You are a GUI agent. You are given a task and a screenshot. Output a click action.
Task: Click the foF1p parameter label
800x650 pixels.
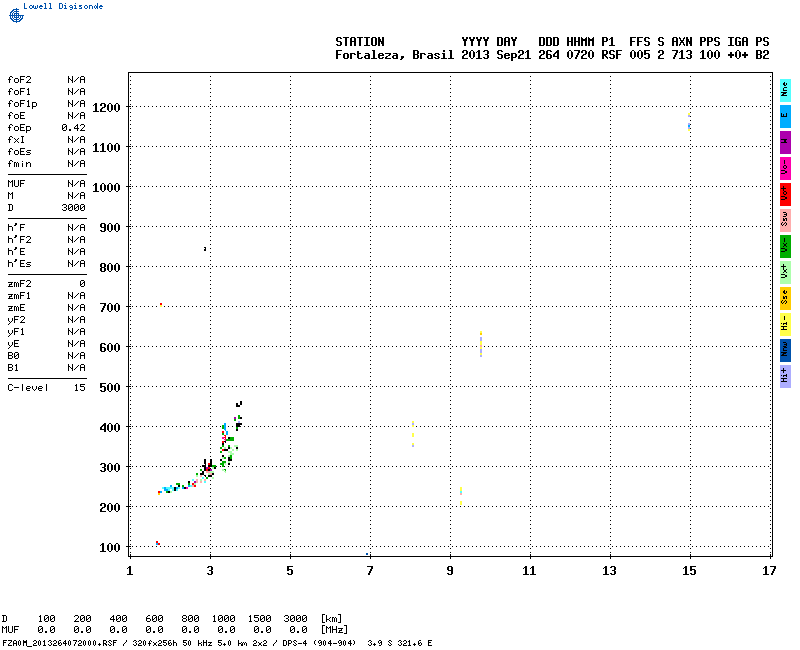point(22,104)
